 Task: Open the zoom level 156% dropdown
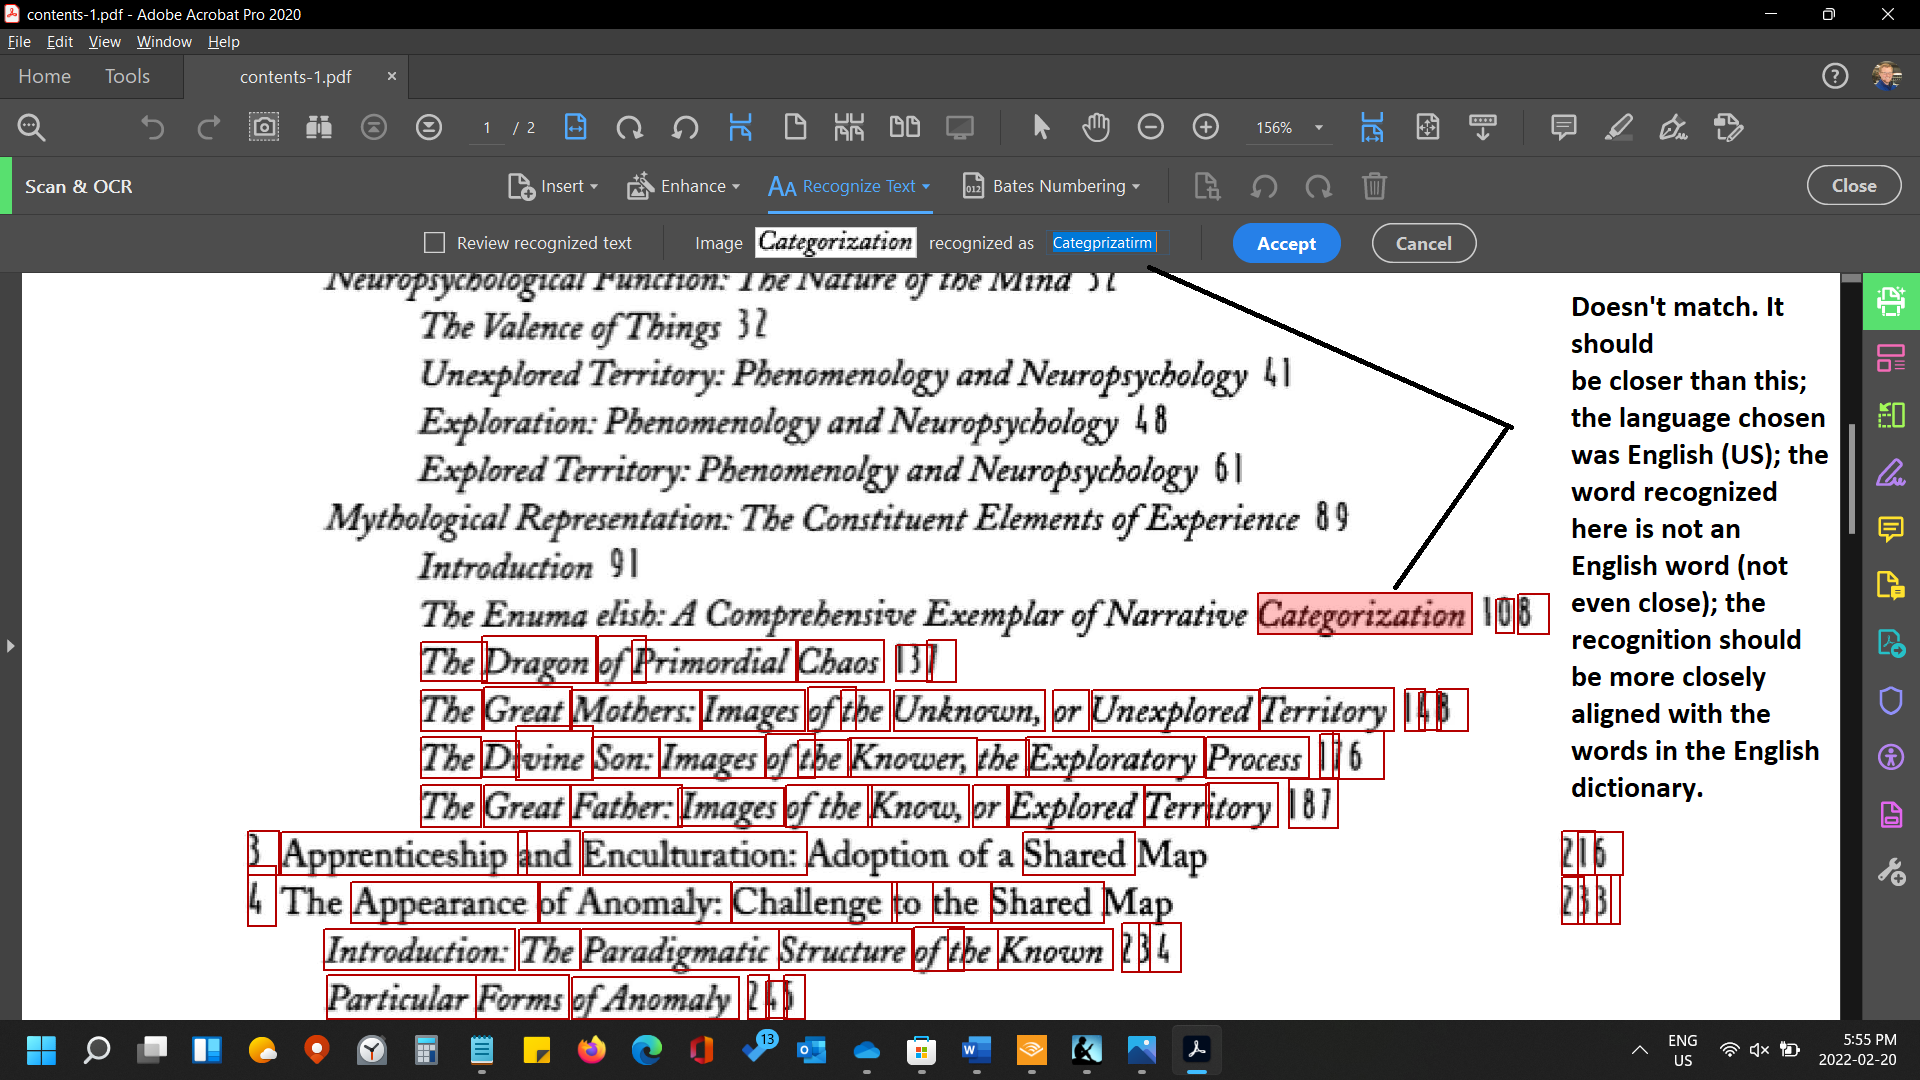[1319, 128]
